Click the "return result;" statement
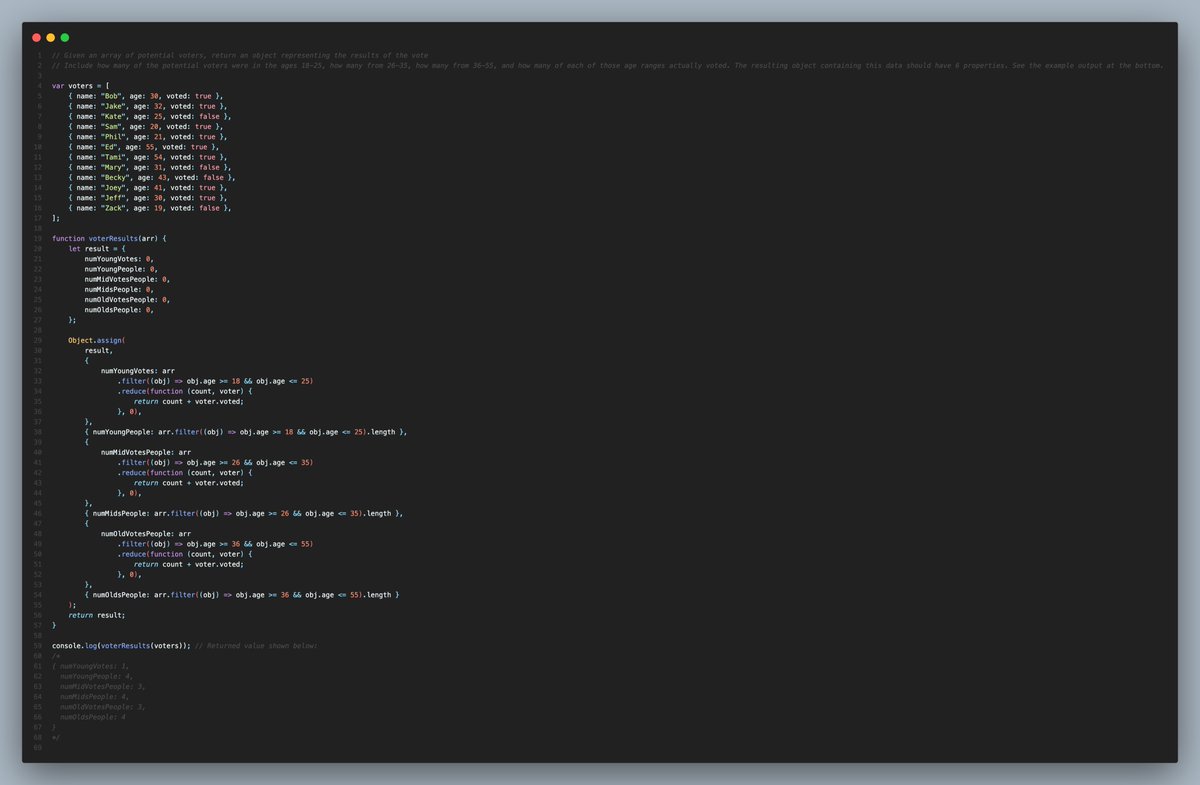This screenshot has width=1200, height=785. (x=96, y=614)
